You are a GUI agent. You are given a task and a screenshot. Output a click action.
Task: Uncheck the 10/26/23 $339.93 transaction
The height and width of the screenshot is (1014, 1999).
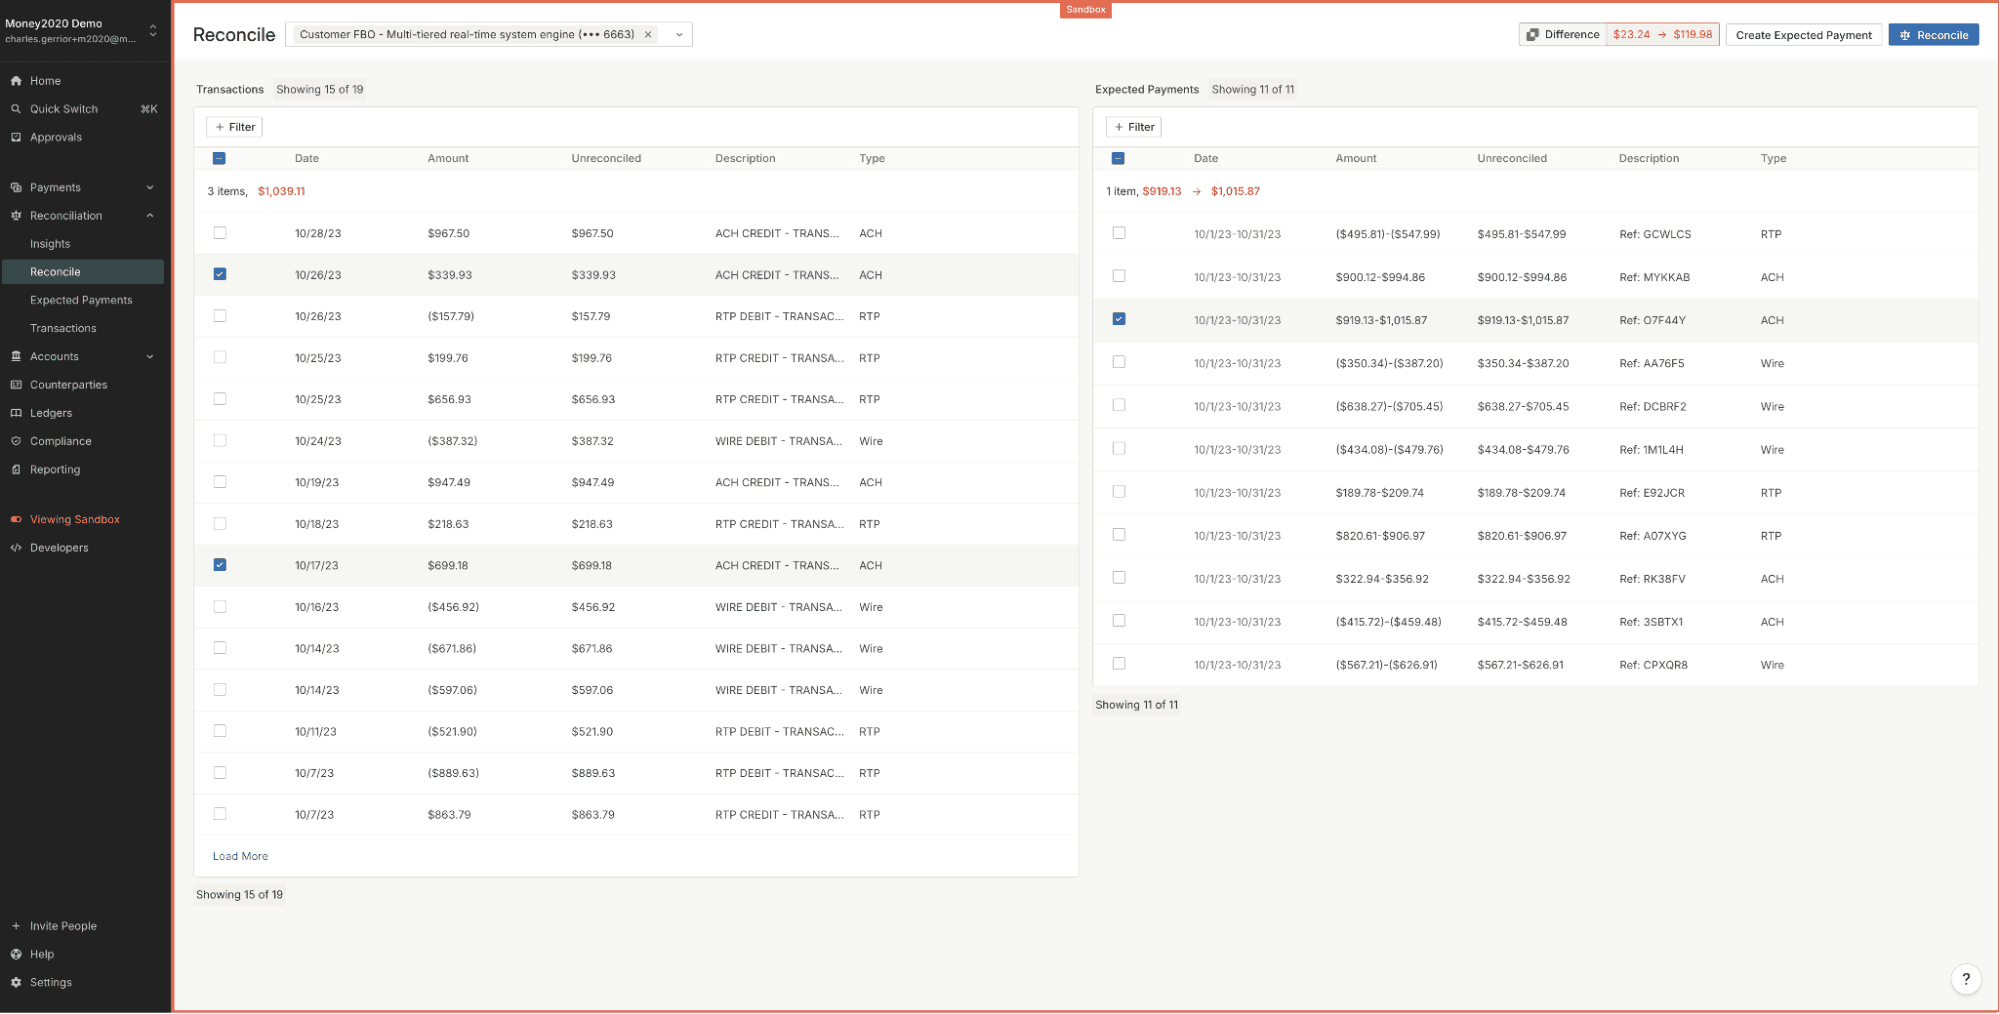pyautogui.click(x=220, y=274)
